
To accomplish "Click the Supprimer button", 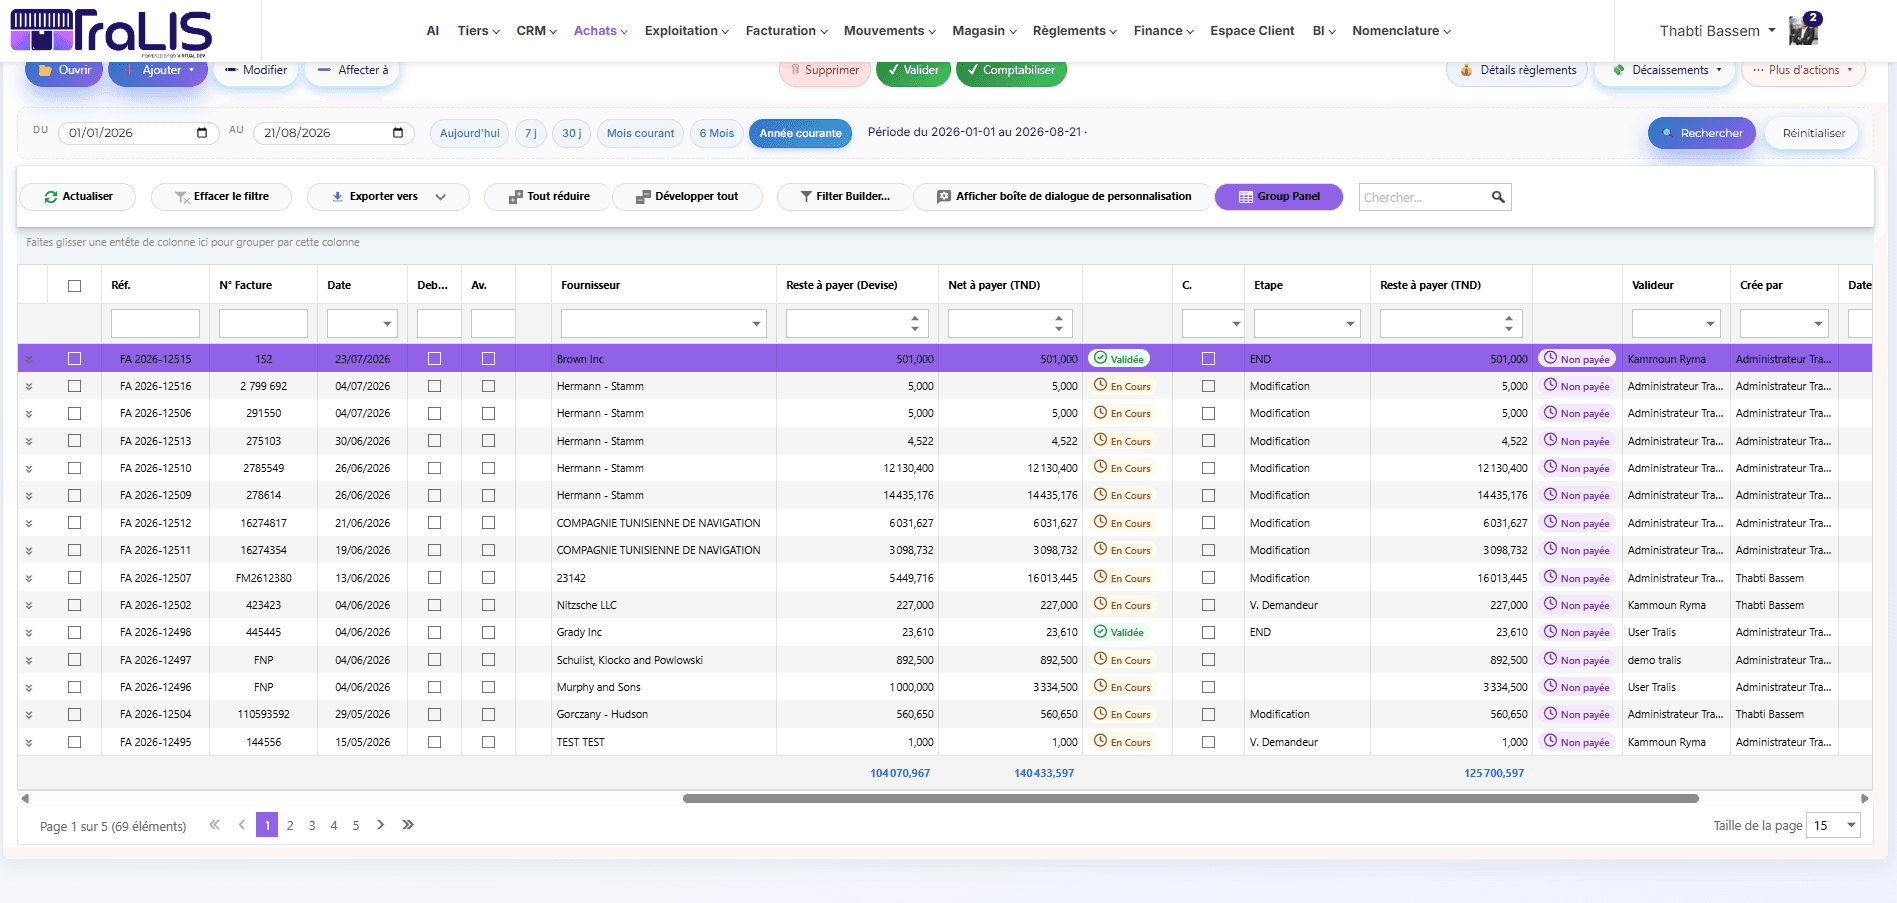I will [x=824, y=70].
